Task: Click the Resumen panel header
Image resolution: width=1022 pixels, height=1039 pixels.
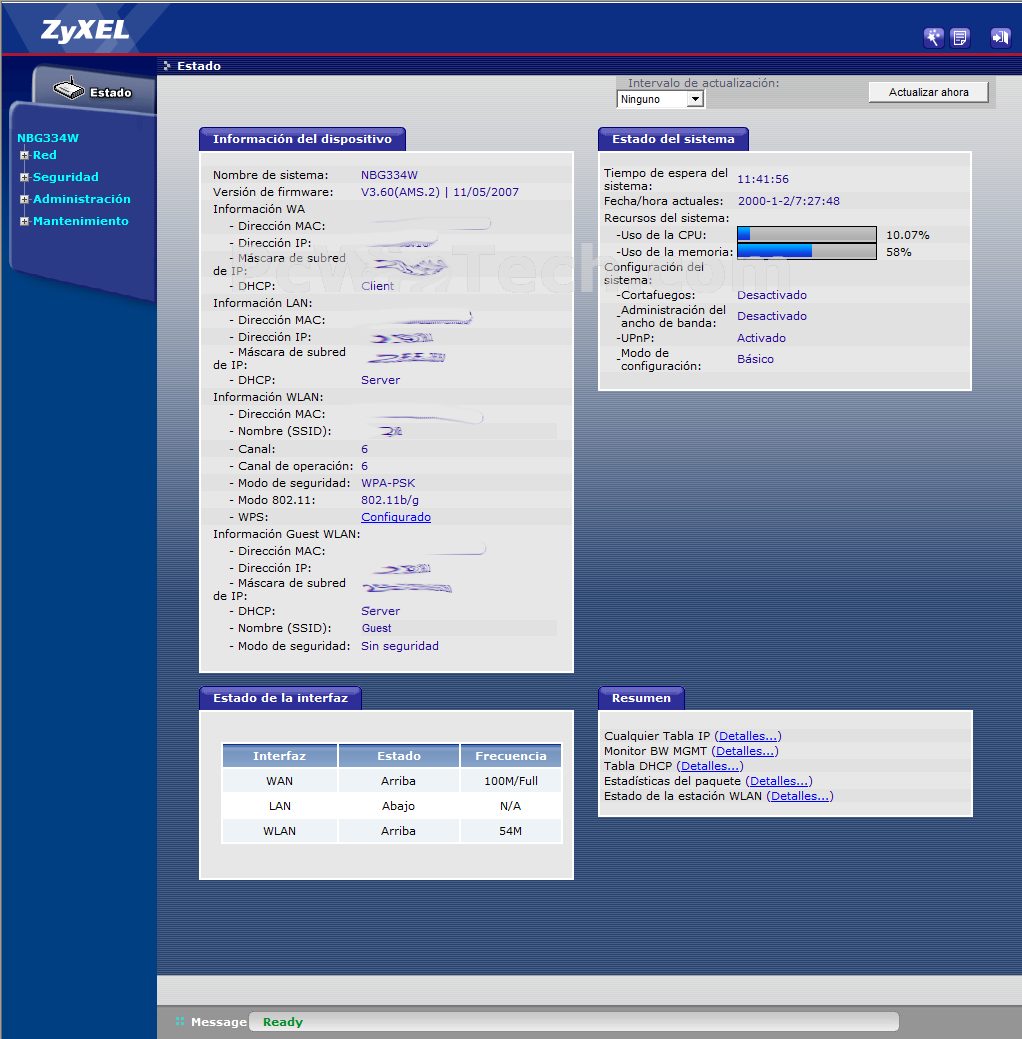Action: 641,698
